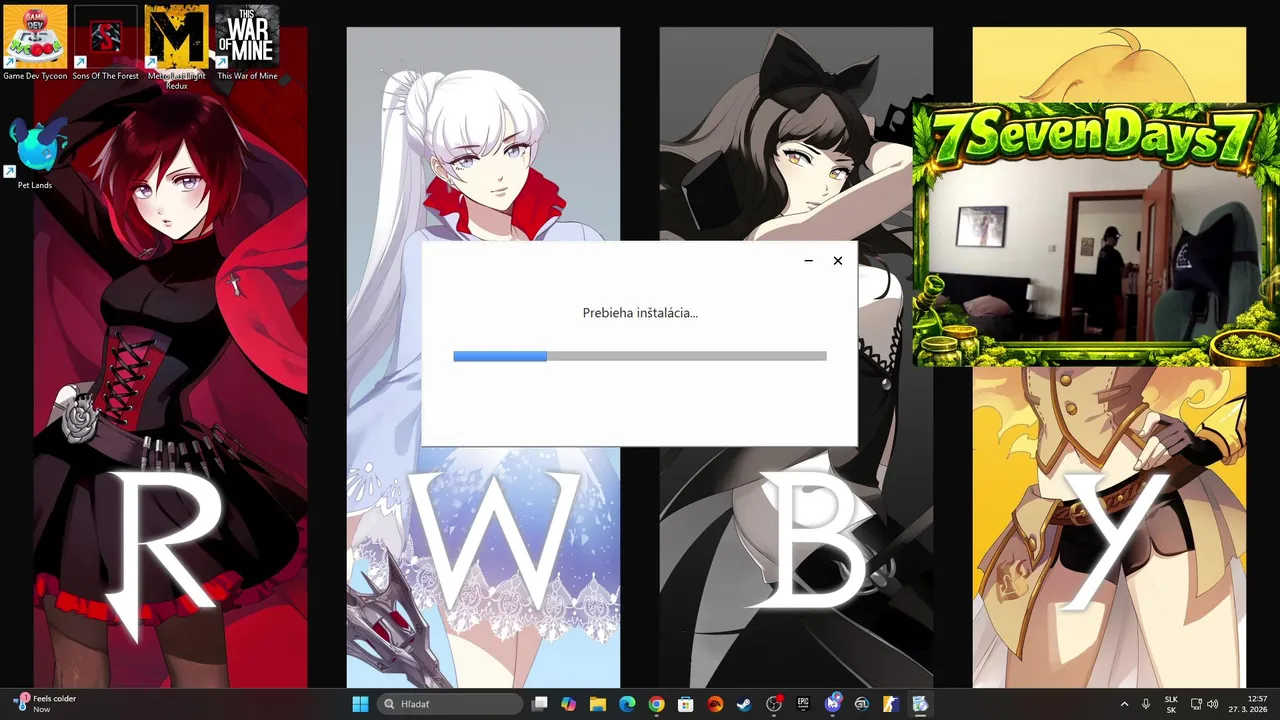The height and width of the screenshot is (720, 1280).
Task: Open Task View on the taskbar
Action: (x=540, y=704)
